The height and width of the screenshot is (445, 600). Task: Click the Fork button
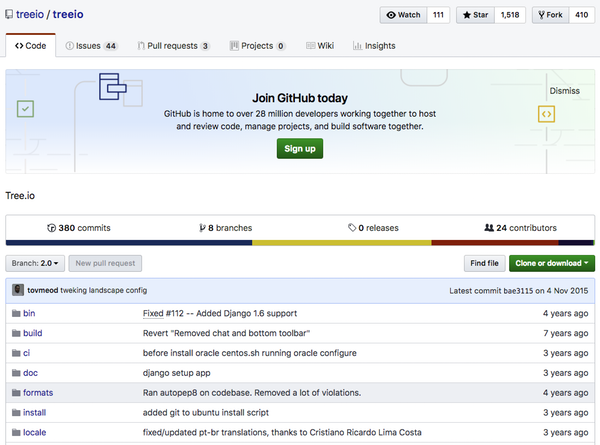click(550, 15)
